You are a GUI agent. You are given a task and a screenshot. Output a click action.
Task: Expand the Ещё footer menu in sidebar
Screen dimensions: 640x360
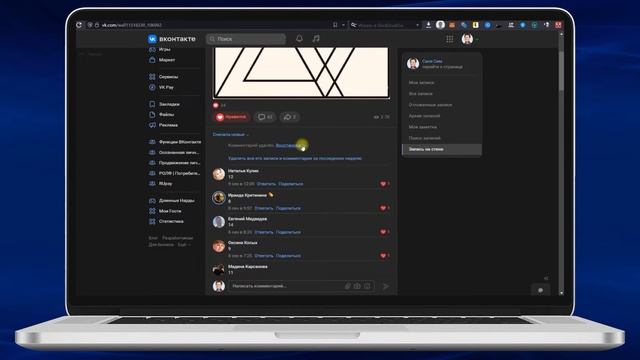(184, 244)
